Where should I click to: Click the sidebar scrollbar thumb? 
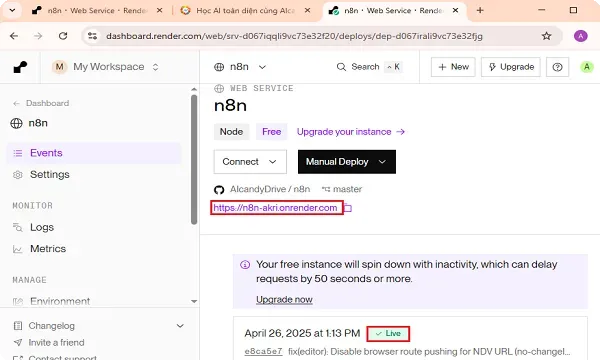[x=194, y=159]
